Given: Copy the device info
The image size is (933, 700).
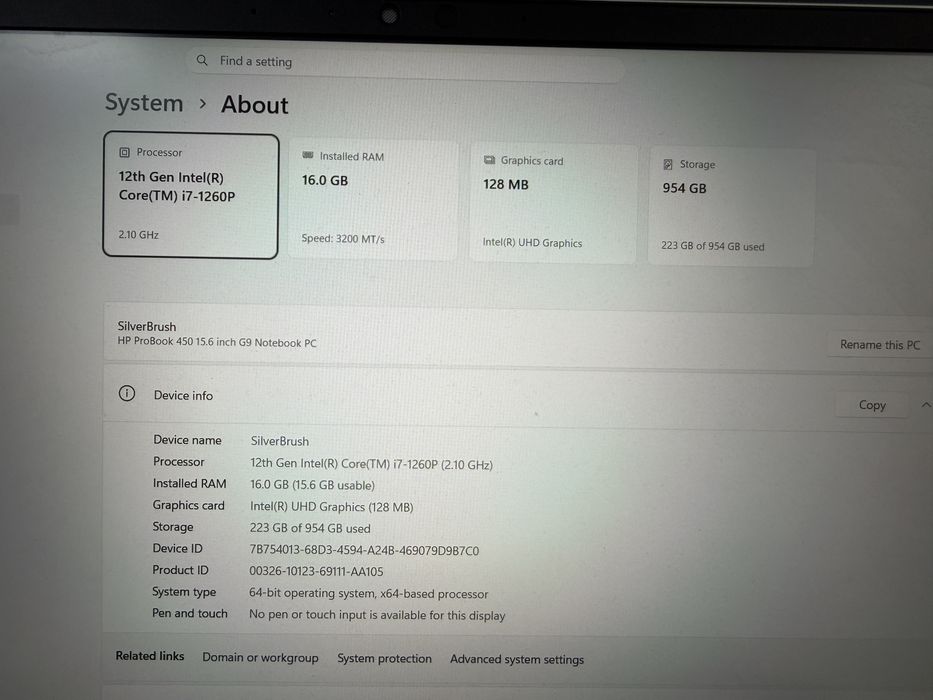Looking at the screenshot, I should coord(872,405).
